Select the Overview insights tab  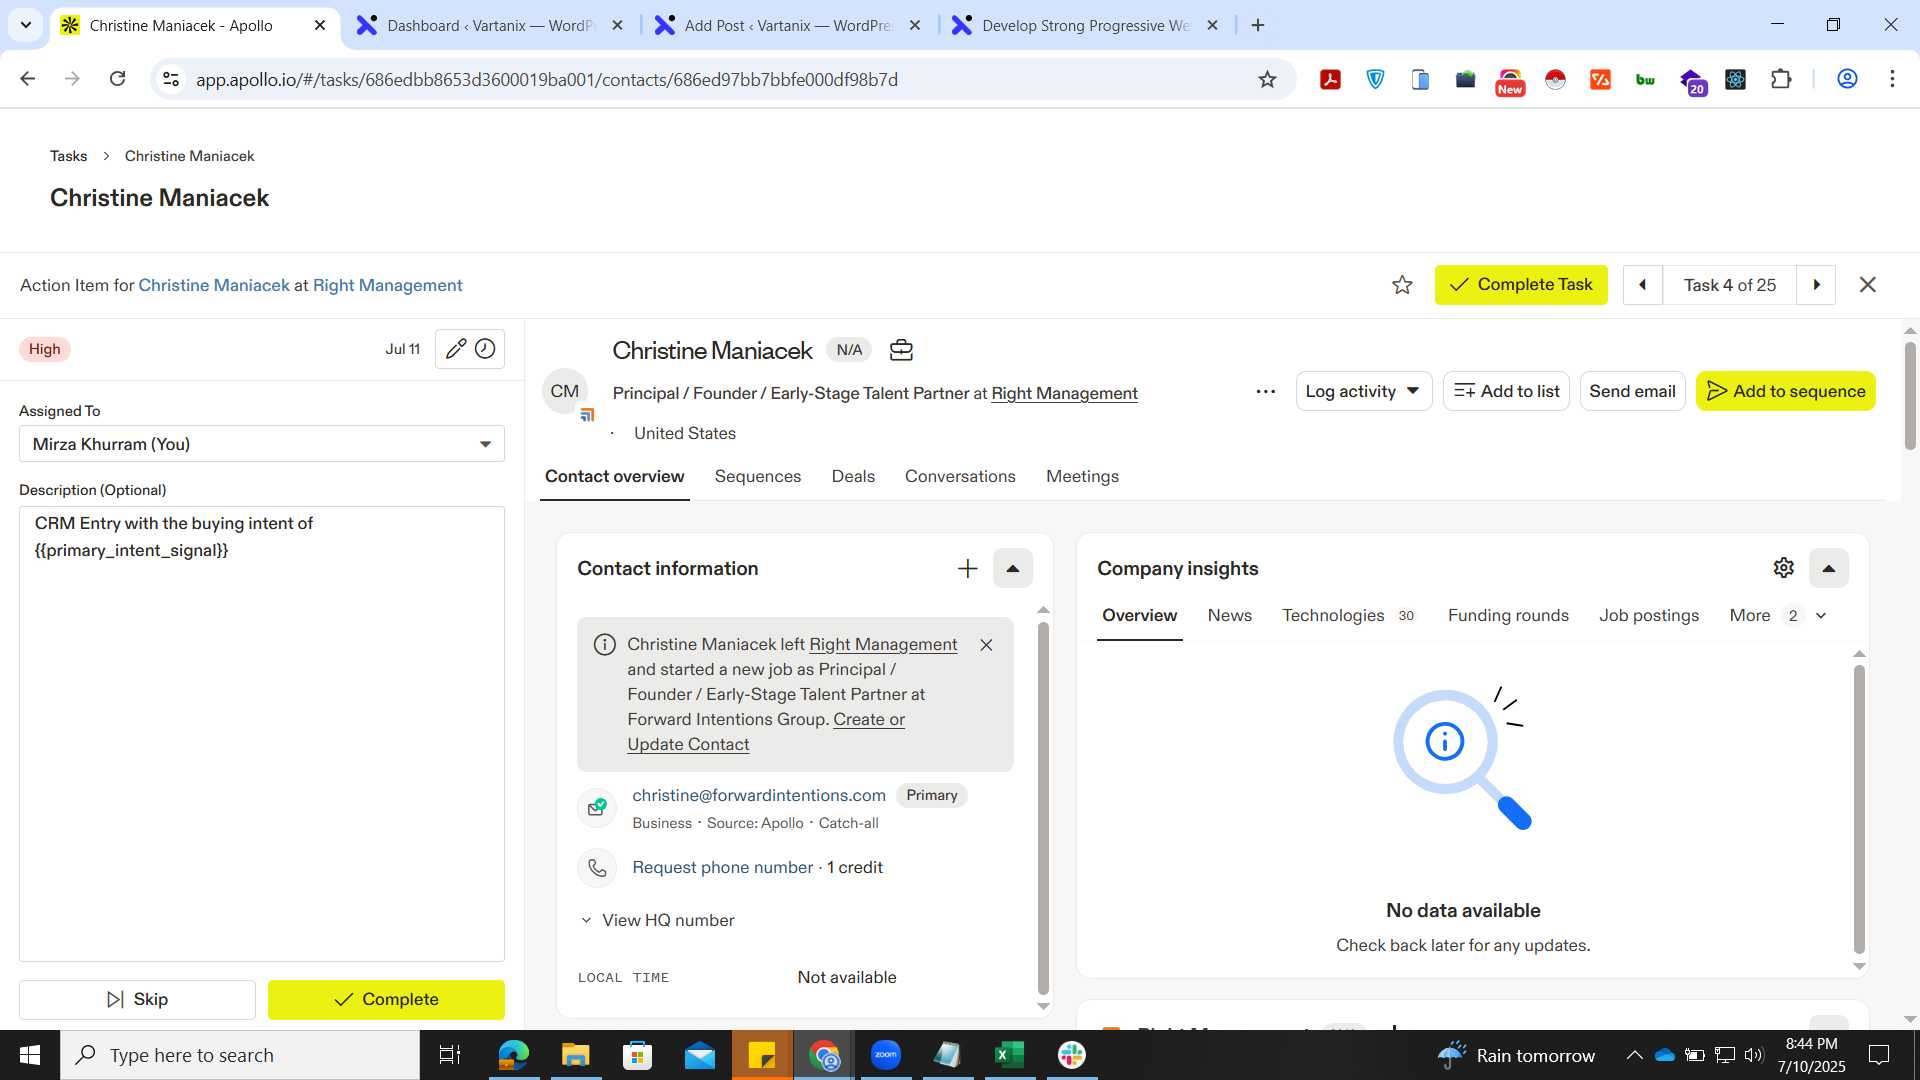(1139, 616)
